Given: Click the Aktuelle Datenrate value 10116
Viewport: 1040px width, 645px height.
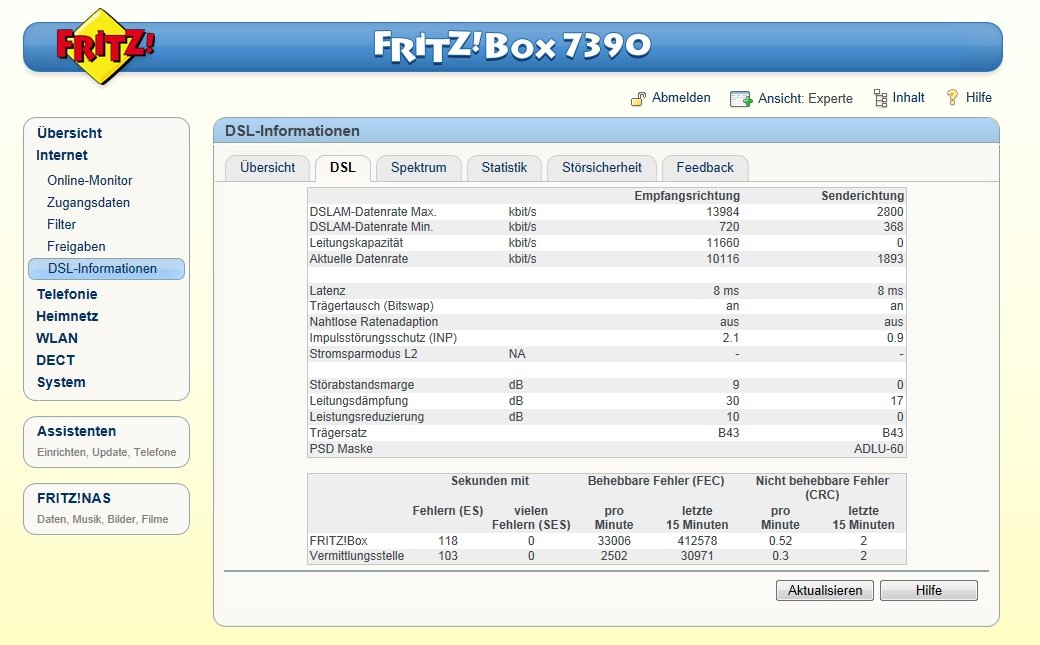Looking at the screenshot, I should tap(722, 259).
